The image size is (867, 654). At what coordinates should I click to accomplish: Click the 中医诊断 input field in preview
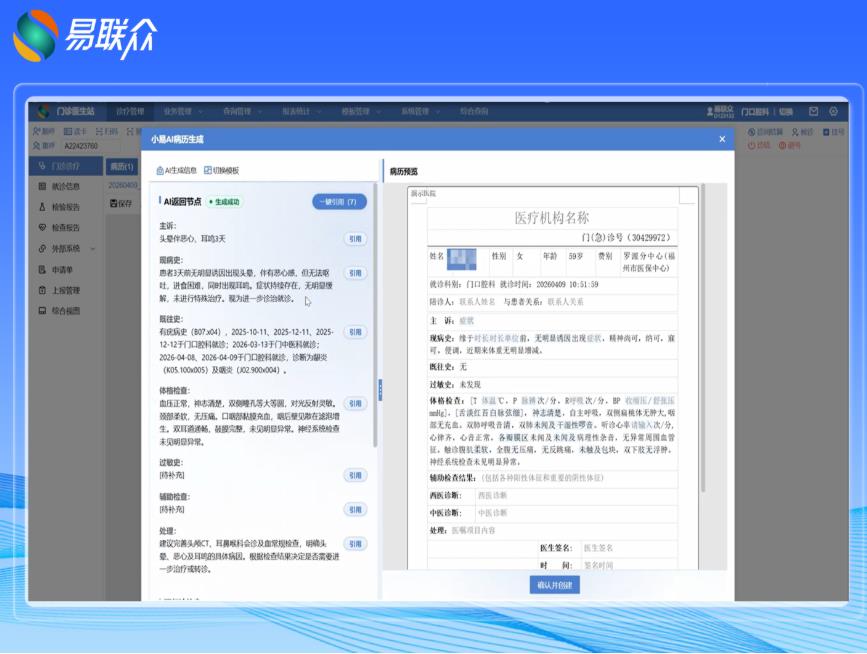pyautogui.click(x=577, y=513)
